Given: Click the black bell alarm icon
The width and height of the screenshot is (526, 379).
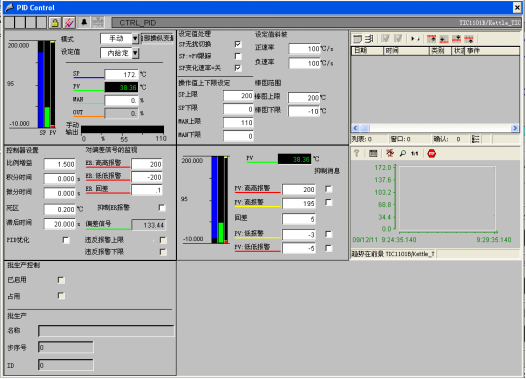Looking at the screenshot, I should 84,22.
